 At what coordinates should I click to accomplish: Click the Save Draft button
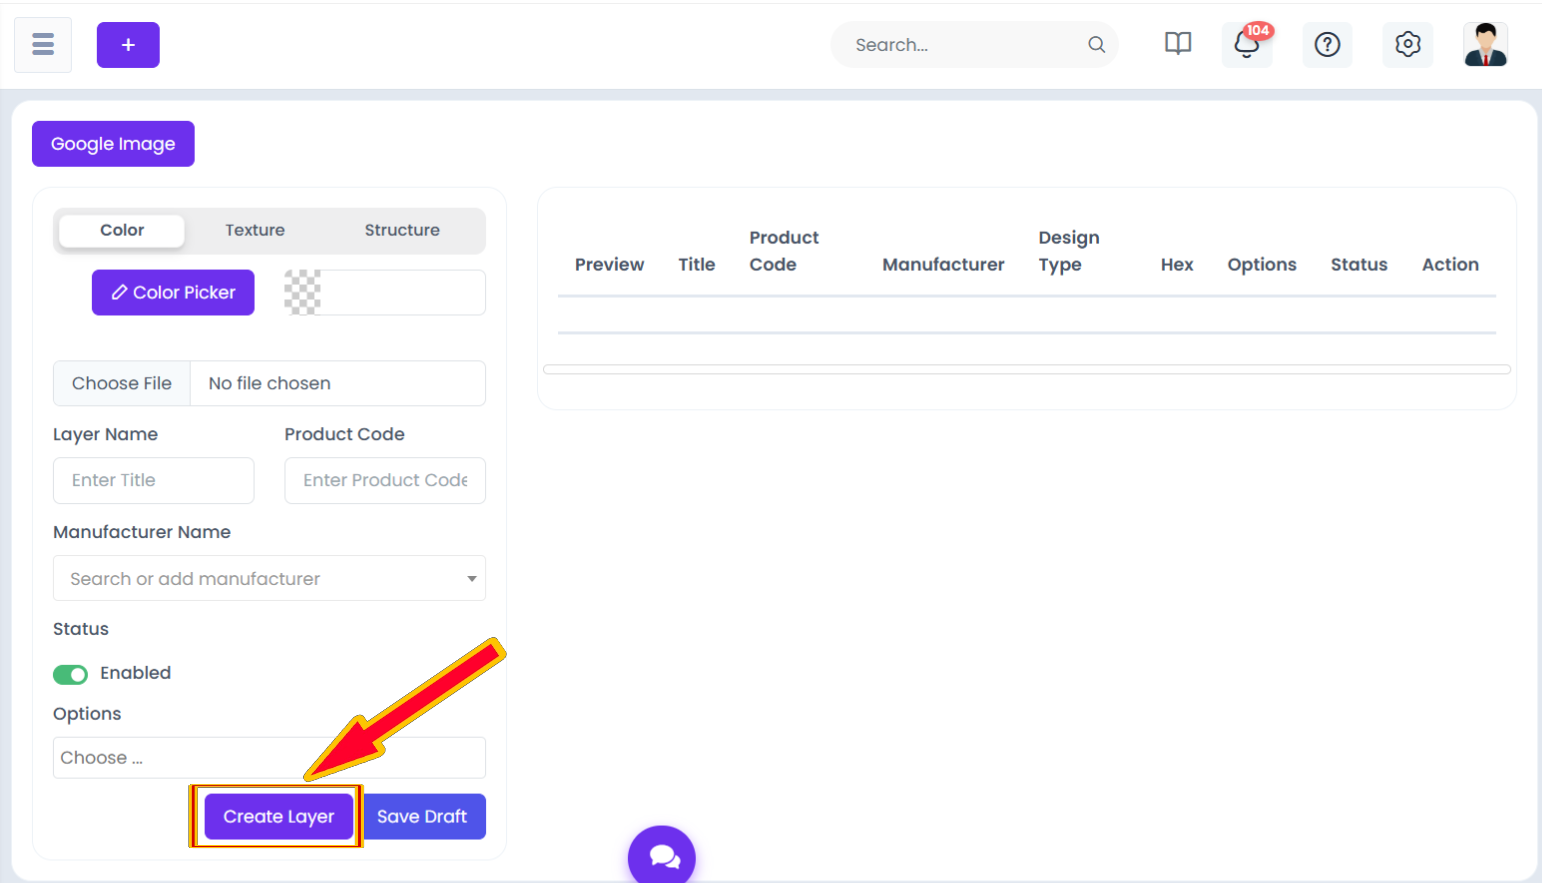click(x=422, y=816)
